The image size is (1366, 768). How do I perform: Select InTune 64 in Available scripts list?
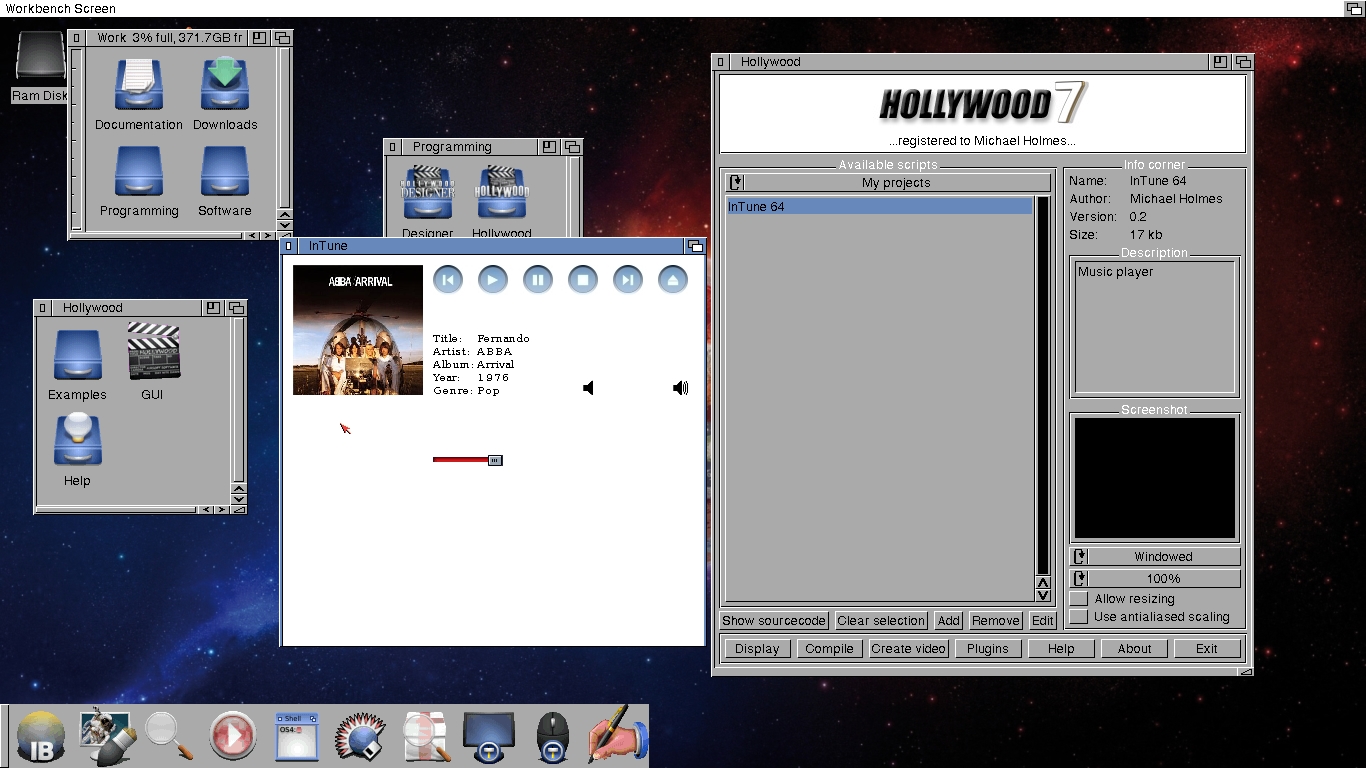(x=879, y=207)
